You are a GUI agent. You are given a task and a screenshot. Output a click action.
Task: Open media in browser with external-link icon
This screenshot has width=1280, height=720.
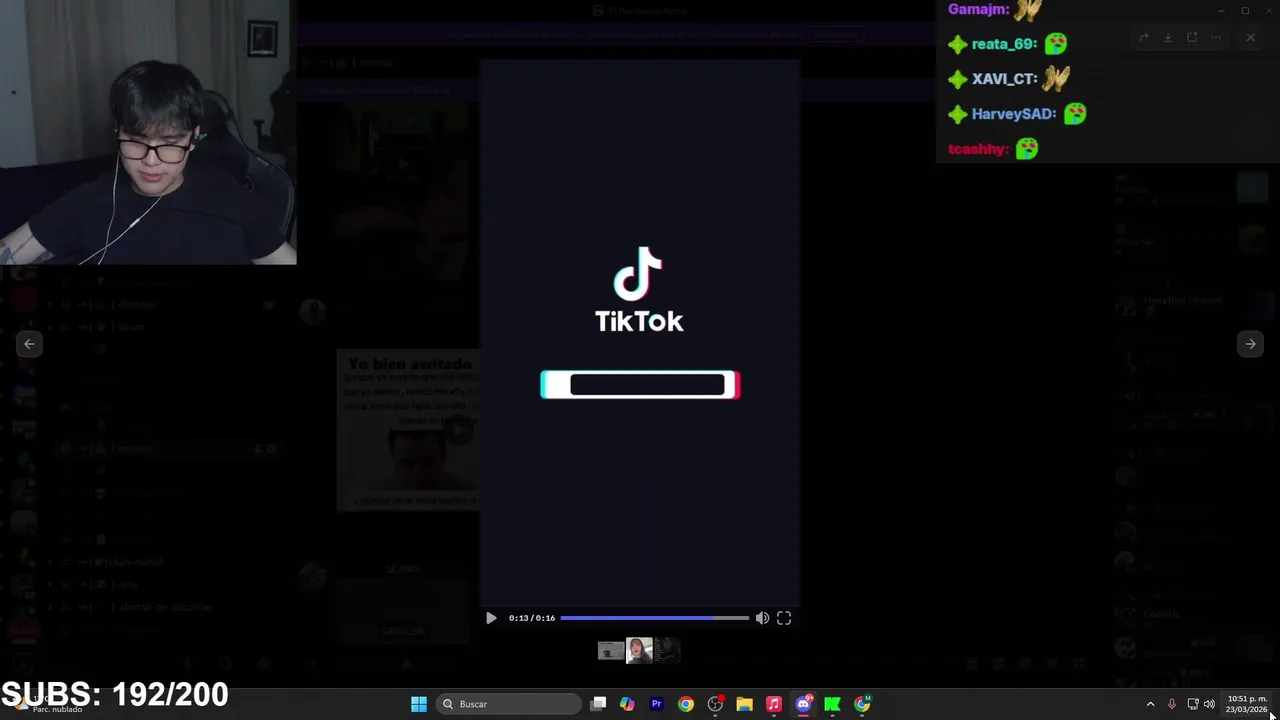[x=1192, y=38]
